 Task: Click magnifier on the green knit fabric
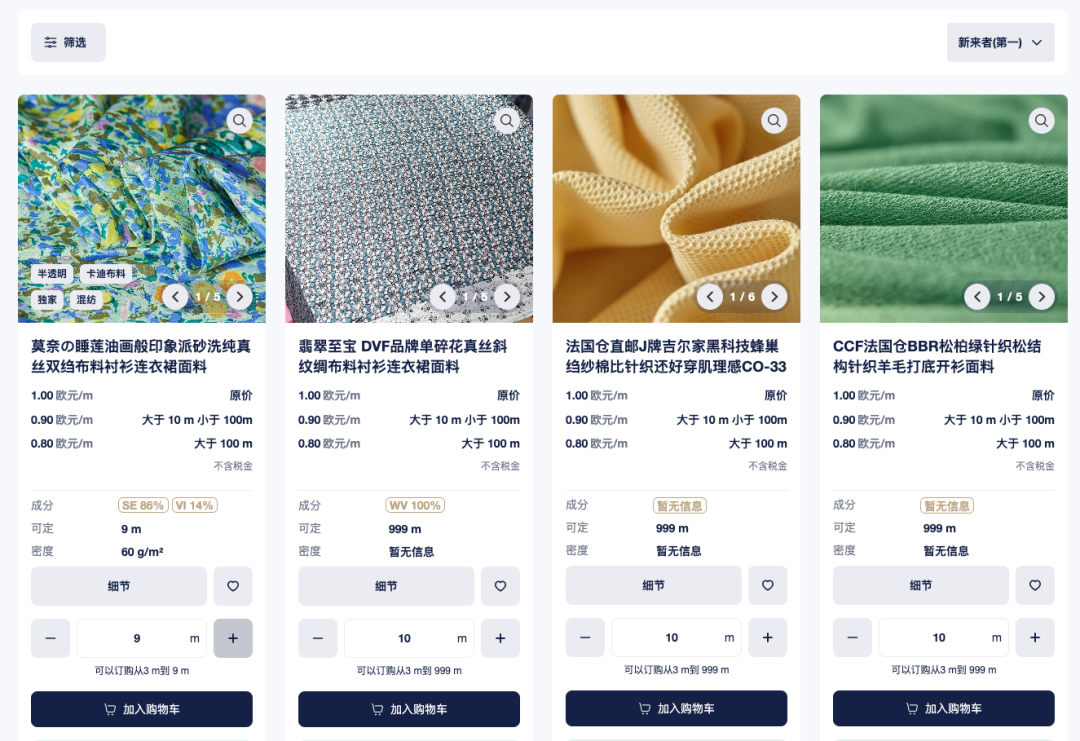(1041, 121)
